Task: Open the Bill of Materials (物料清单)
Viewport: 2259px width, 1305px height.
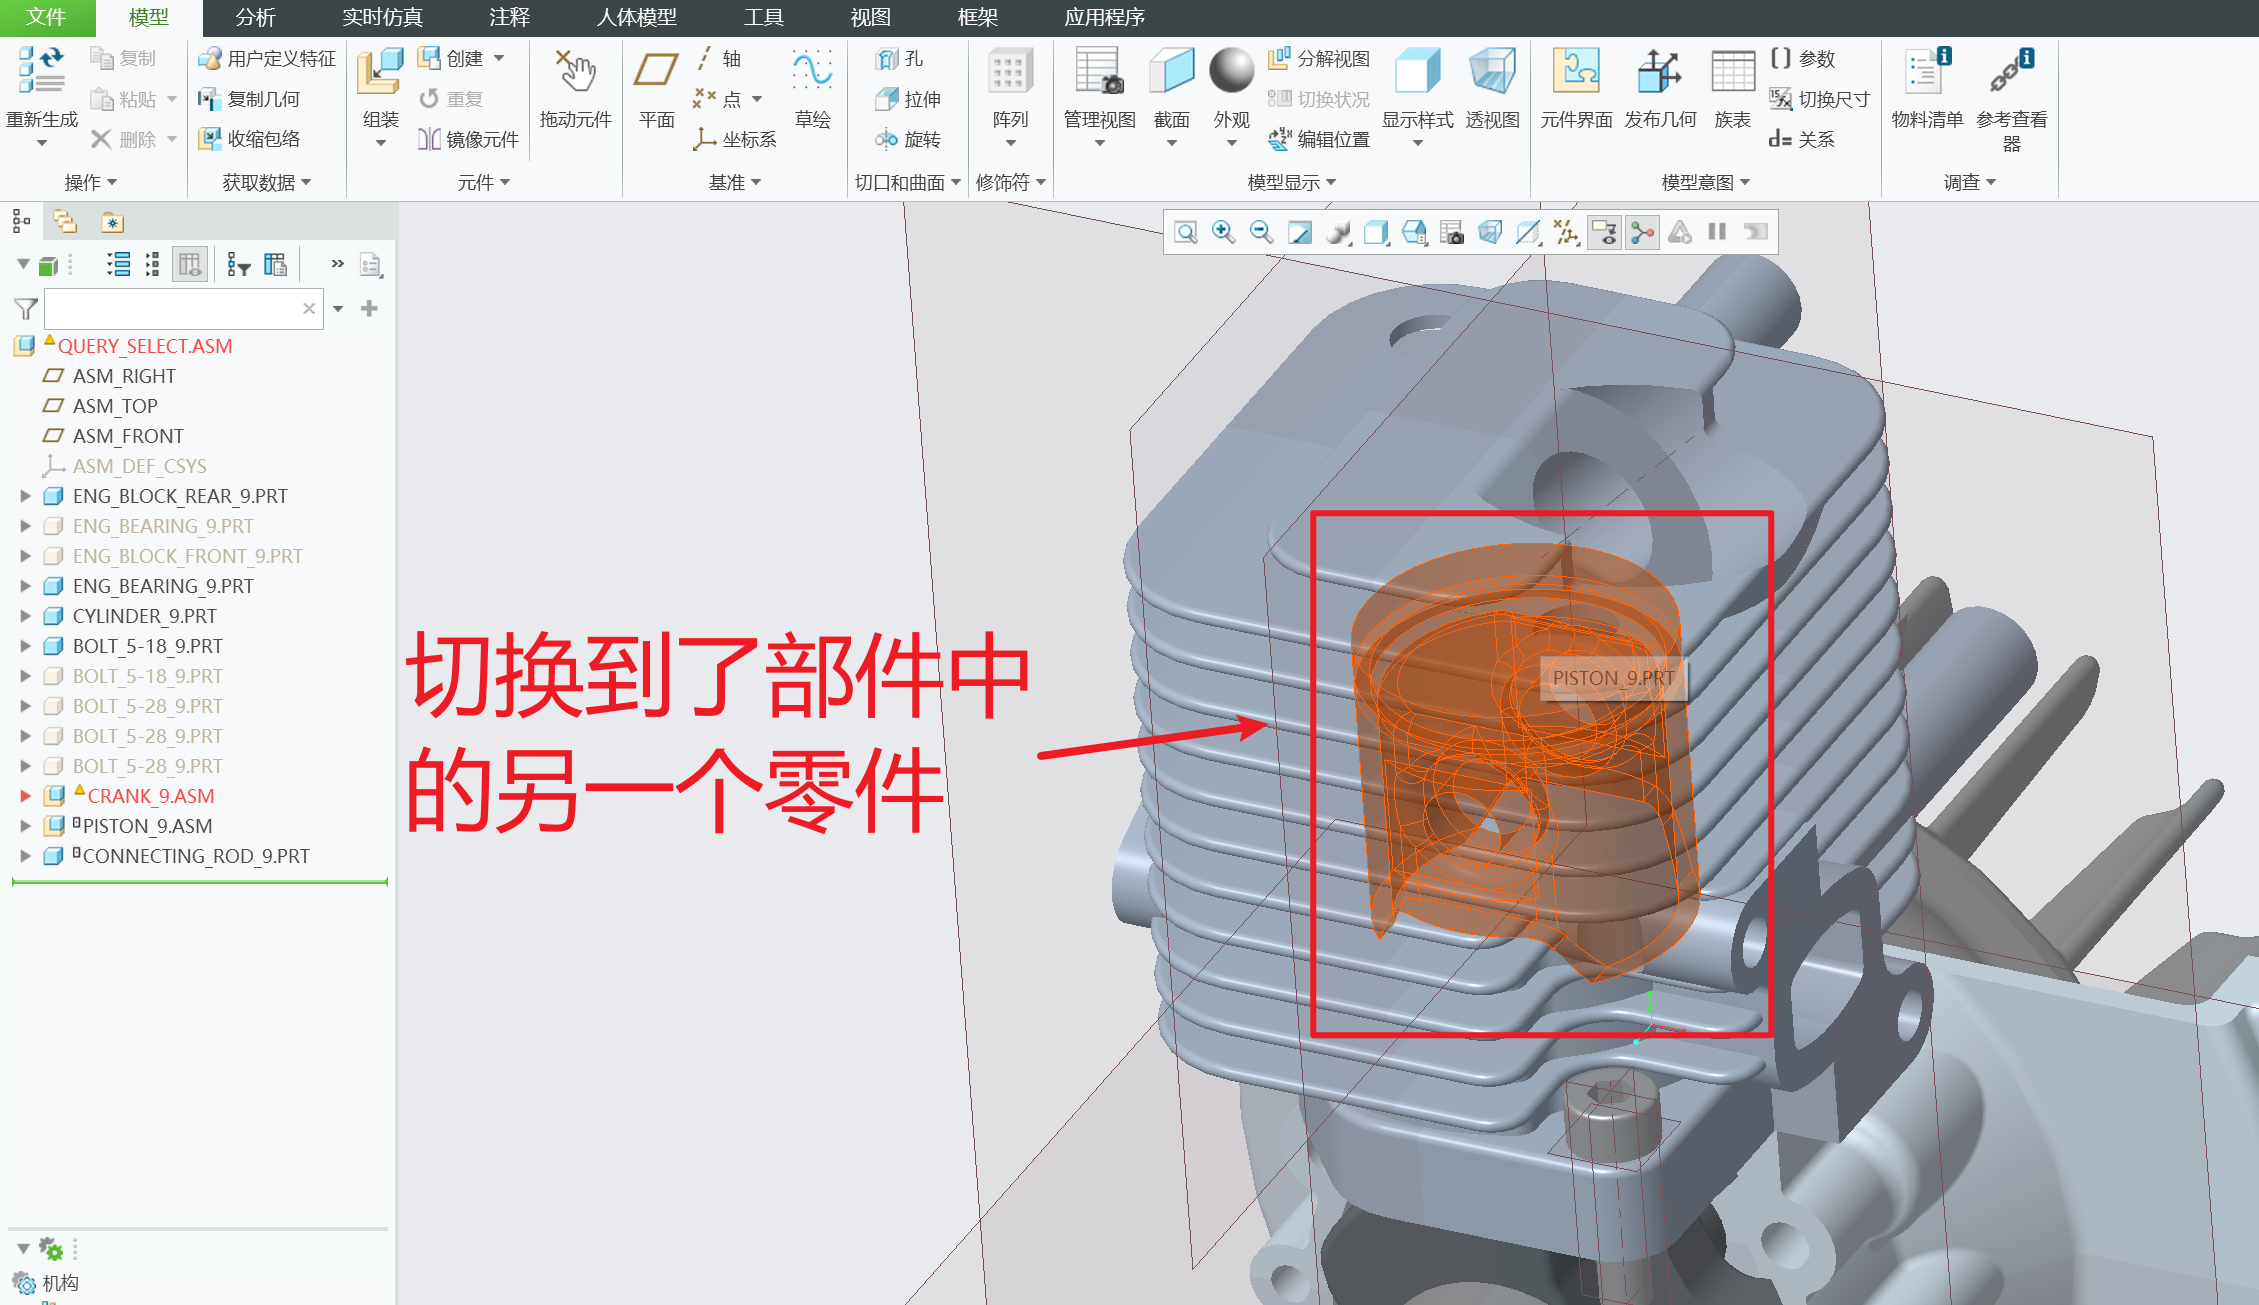Action: click(x=1926, y=72)
